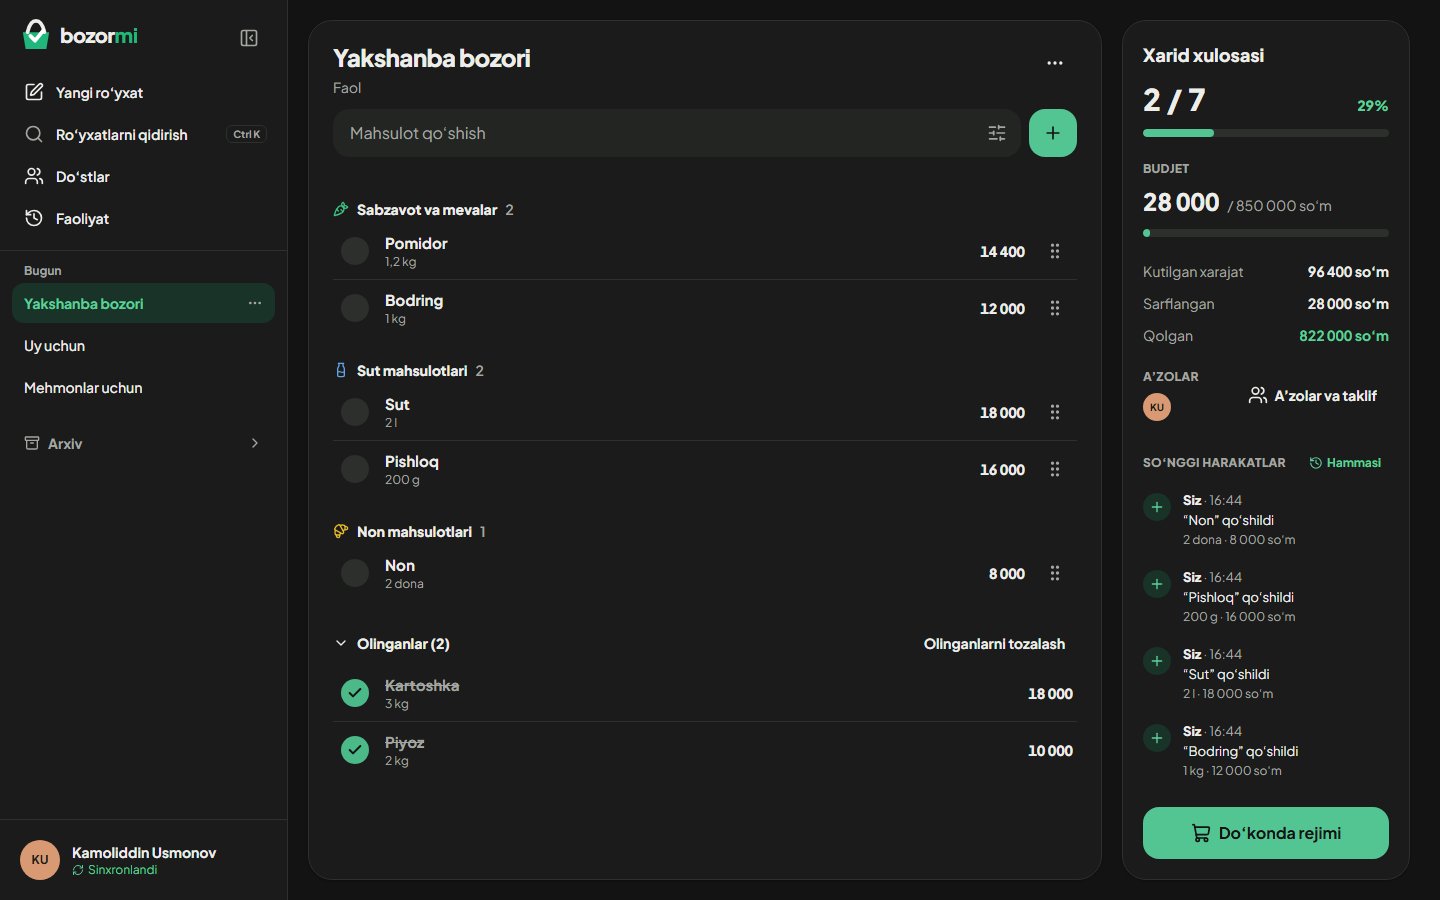Check off the Pomidor item
Viewport: 1440px width, 900px height.
pos(355,251)
